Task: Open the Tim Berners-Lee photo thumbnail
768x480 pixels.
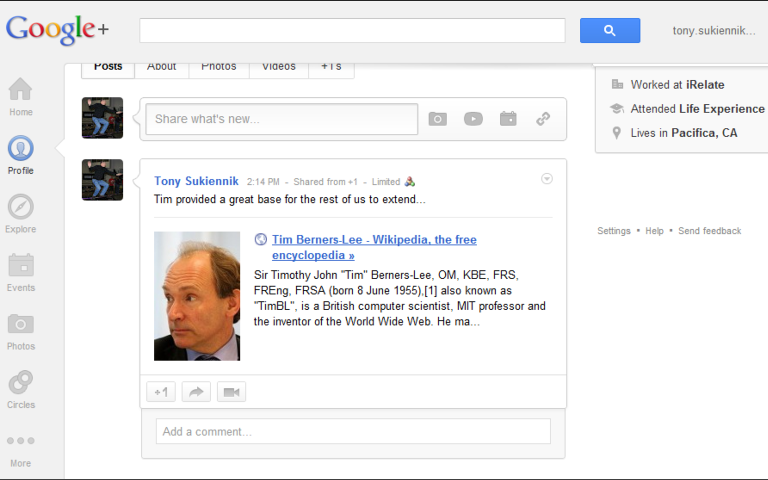Action: pyautogui.click(x=197, y=296)
